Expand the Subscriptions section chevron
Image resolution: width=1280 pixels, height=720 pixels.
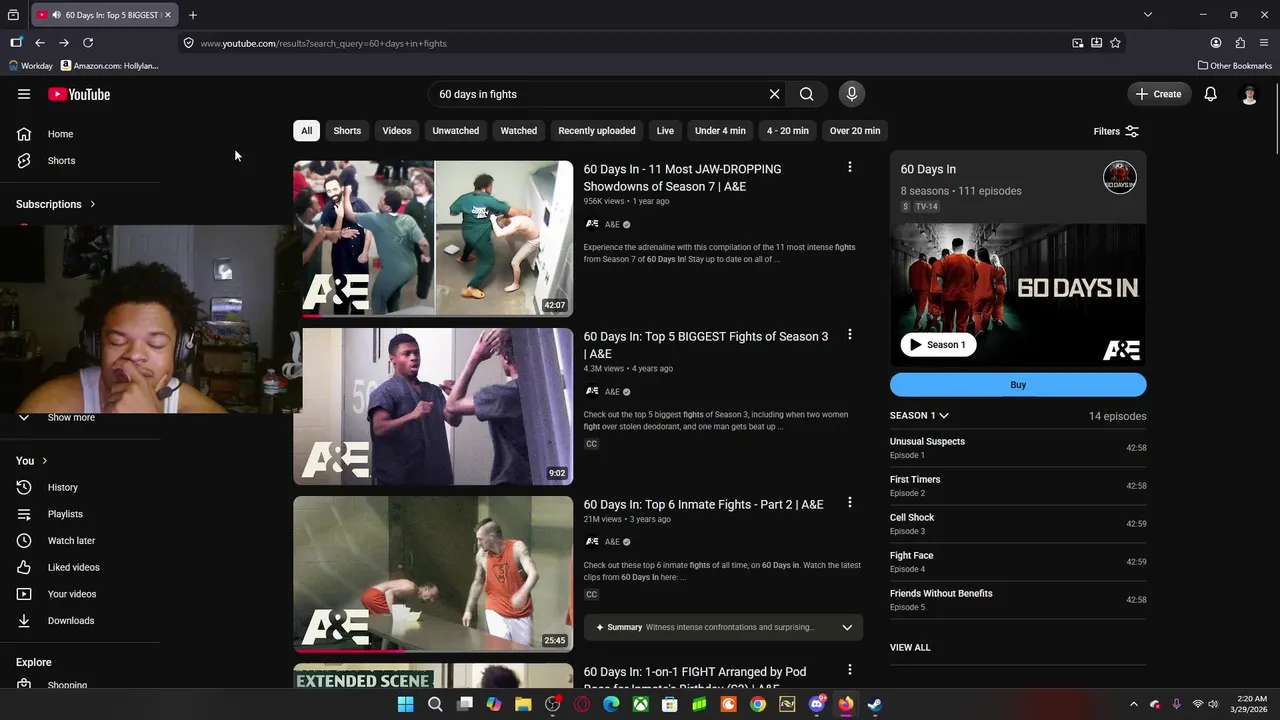click(93, 204)
